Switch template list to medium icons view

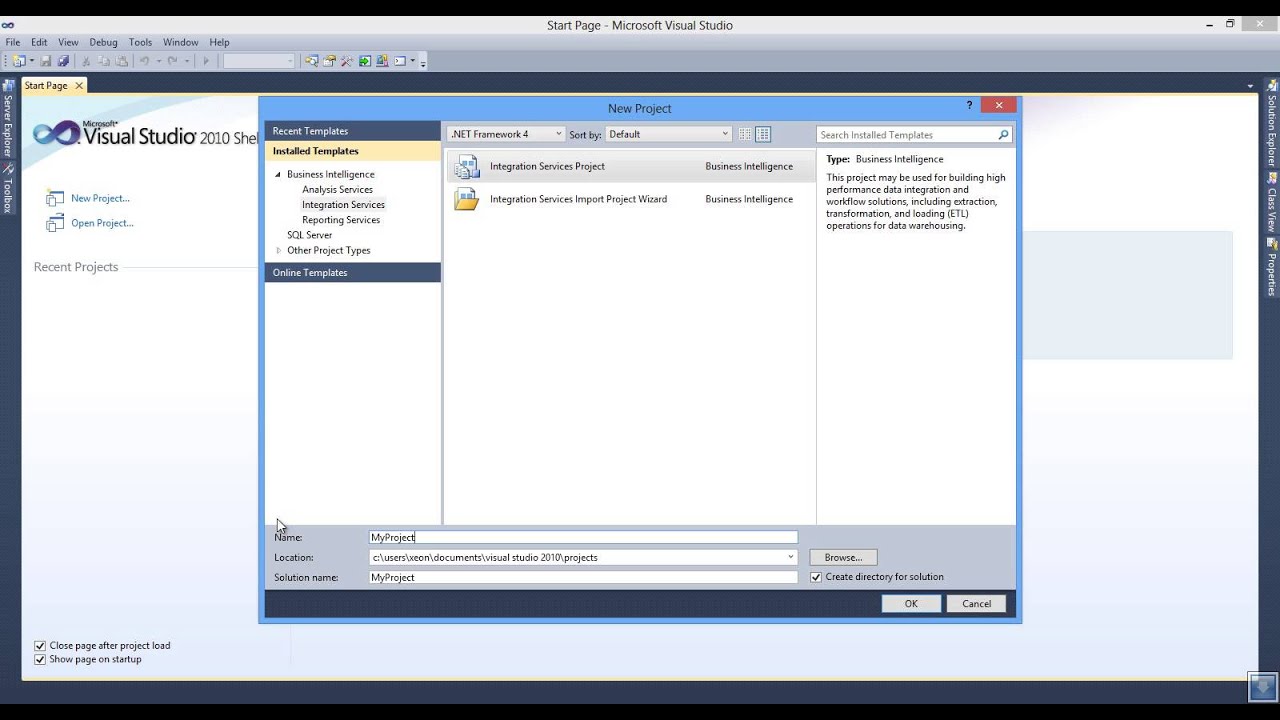763,134
